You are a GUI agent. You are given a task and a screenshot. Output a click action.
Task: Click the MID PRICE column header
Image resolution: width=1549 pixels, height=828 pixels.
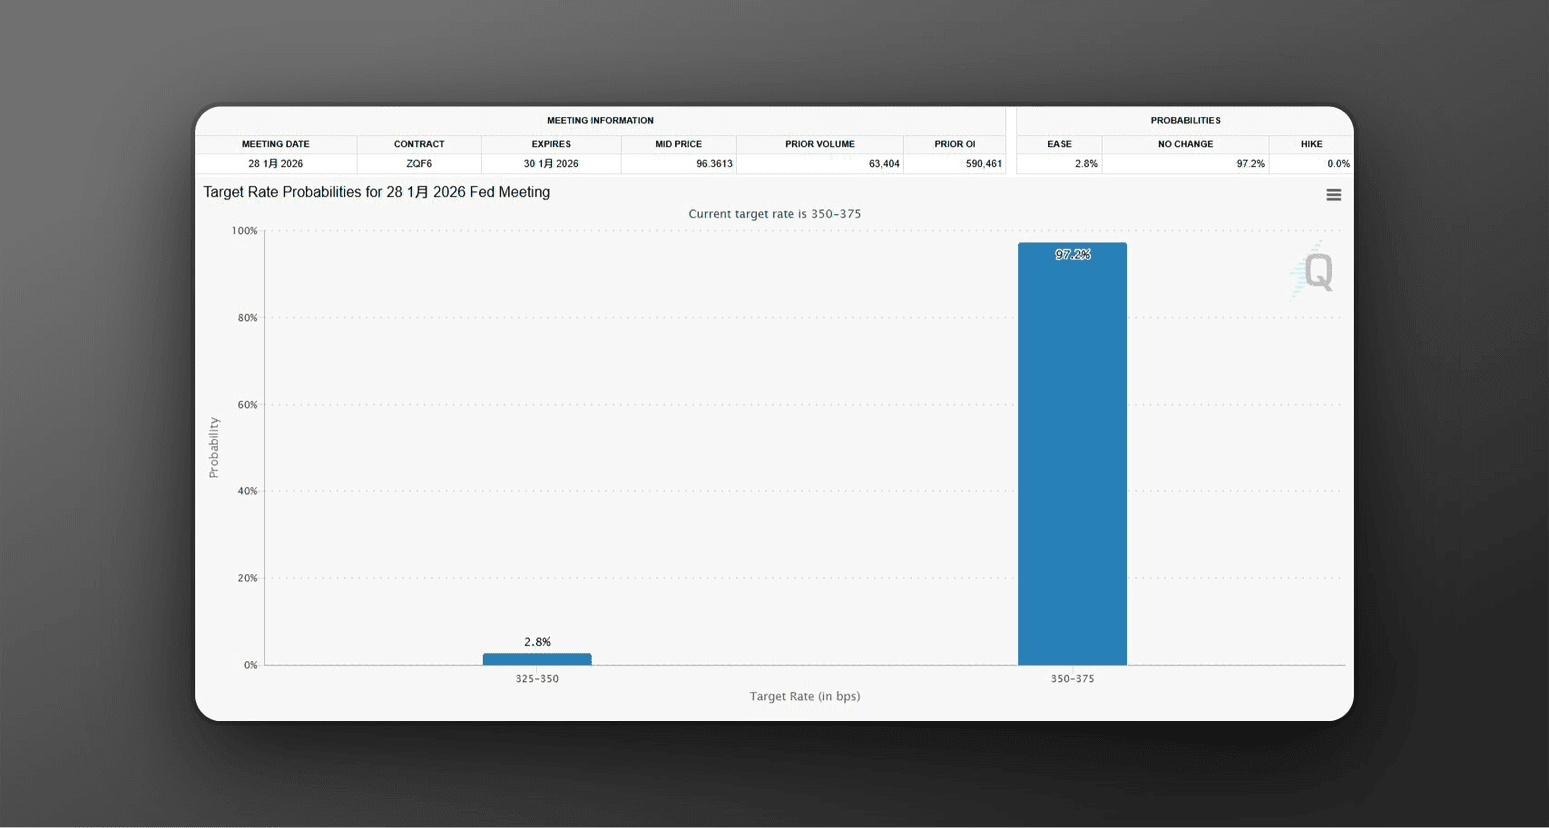(678, 144)
